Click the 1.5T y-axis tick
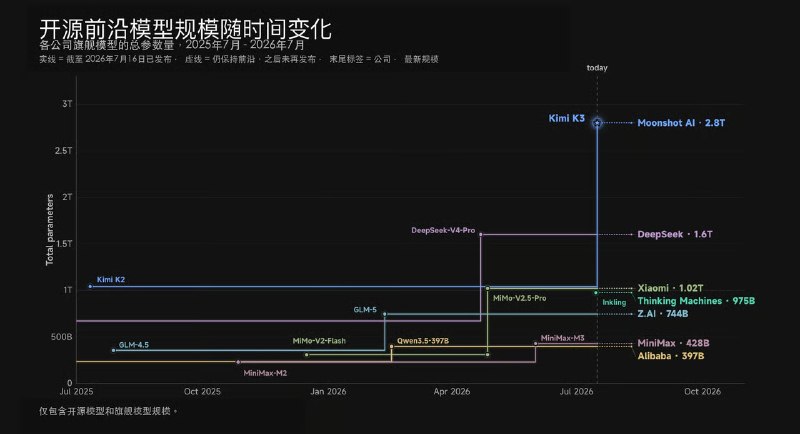The width and height of the screenshot is (800, 434). (64, 244)
